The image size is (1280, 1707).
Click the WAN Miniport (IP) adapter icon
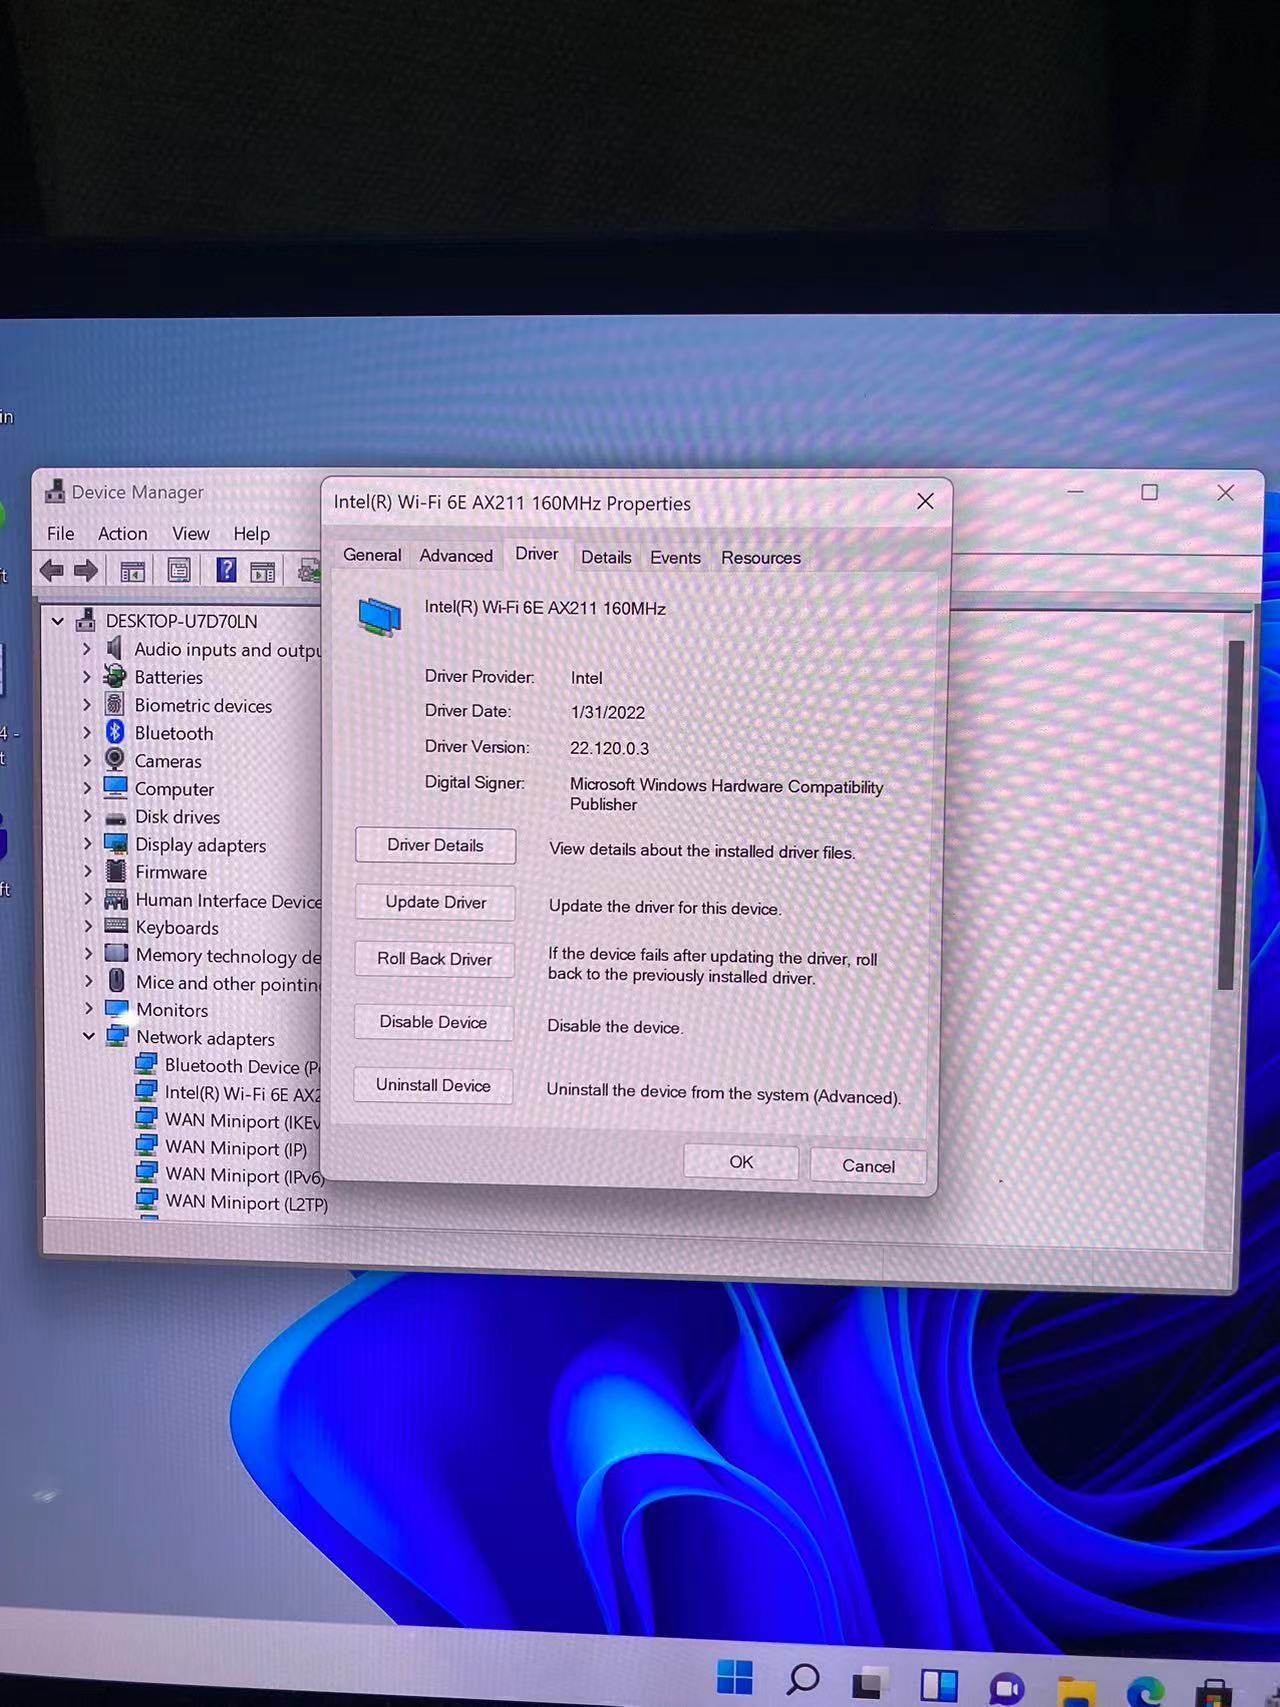pyautogui.click(x=146, y=1146)
